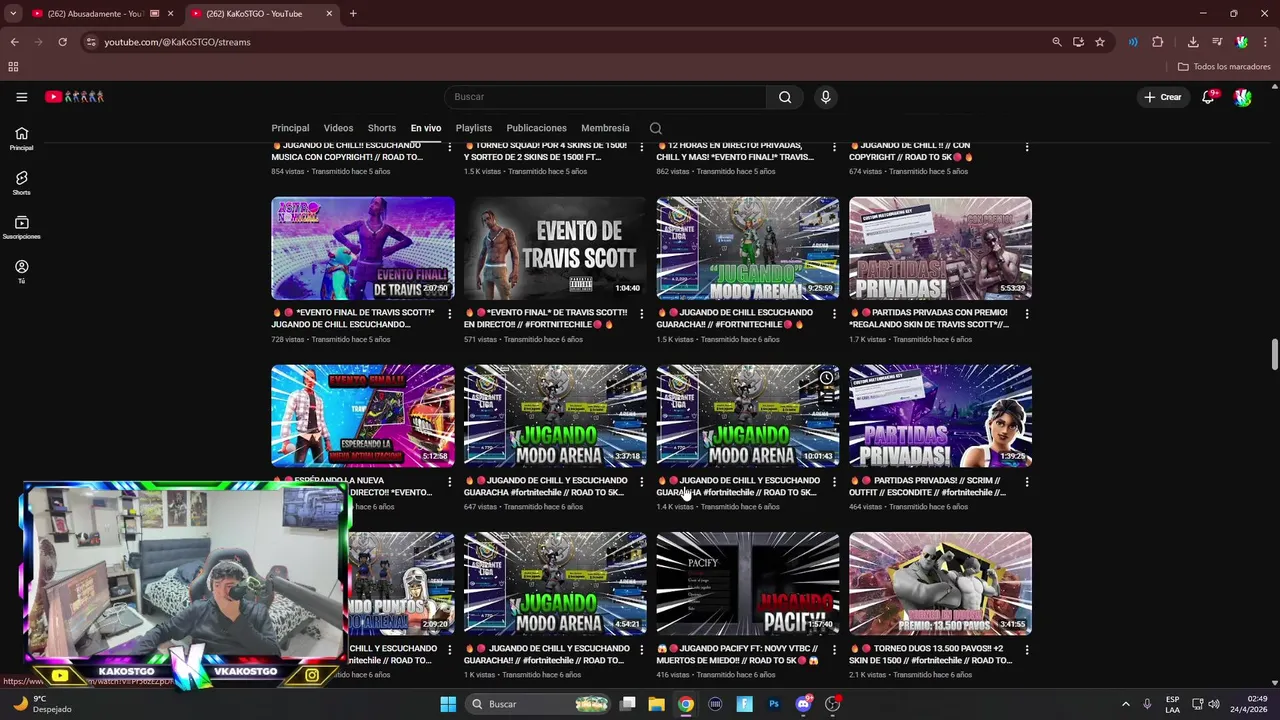
Task: Open the Travis Scott event 2:07:50 thumbnail
Action: click(x=363, y=248)
